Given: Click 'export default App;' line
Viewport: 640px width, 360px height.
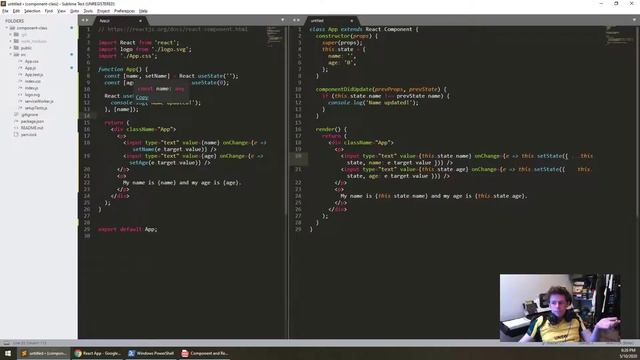Looking at the screenshot, I should tap(128, 229).
